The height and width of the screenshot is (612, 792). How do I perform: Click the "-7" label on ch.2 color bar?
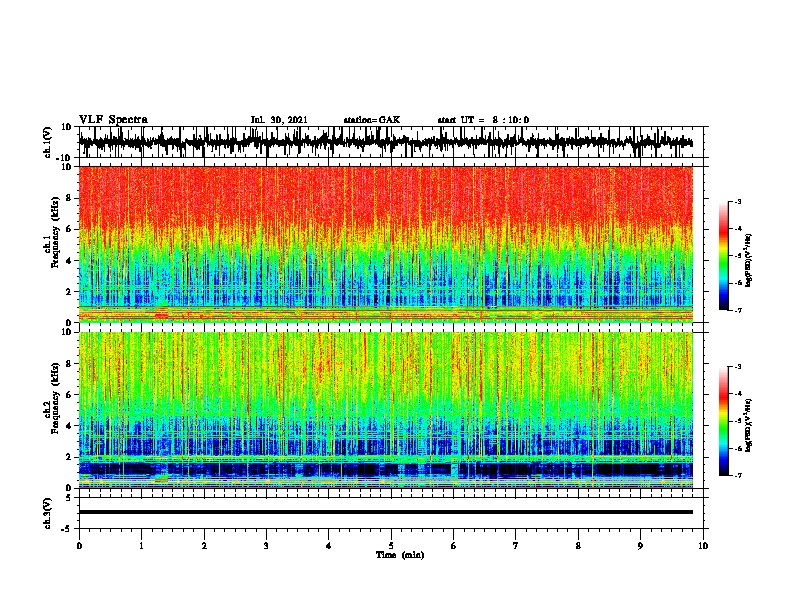pyautogui.click(x=737, y=475)
